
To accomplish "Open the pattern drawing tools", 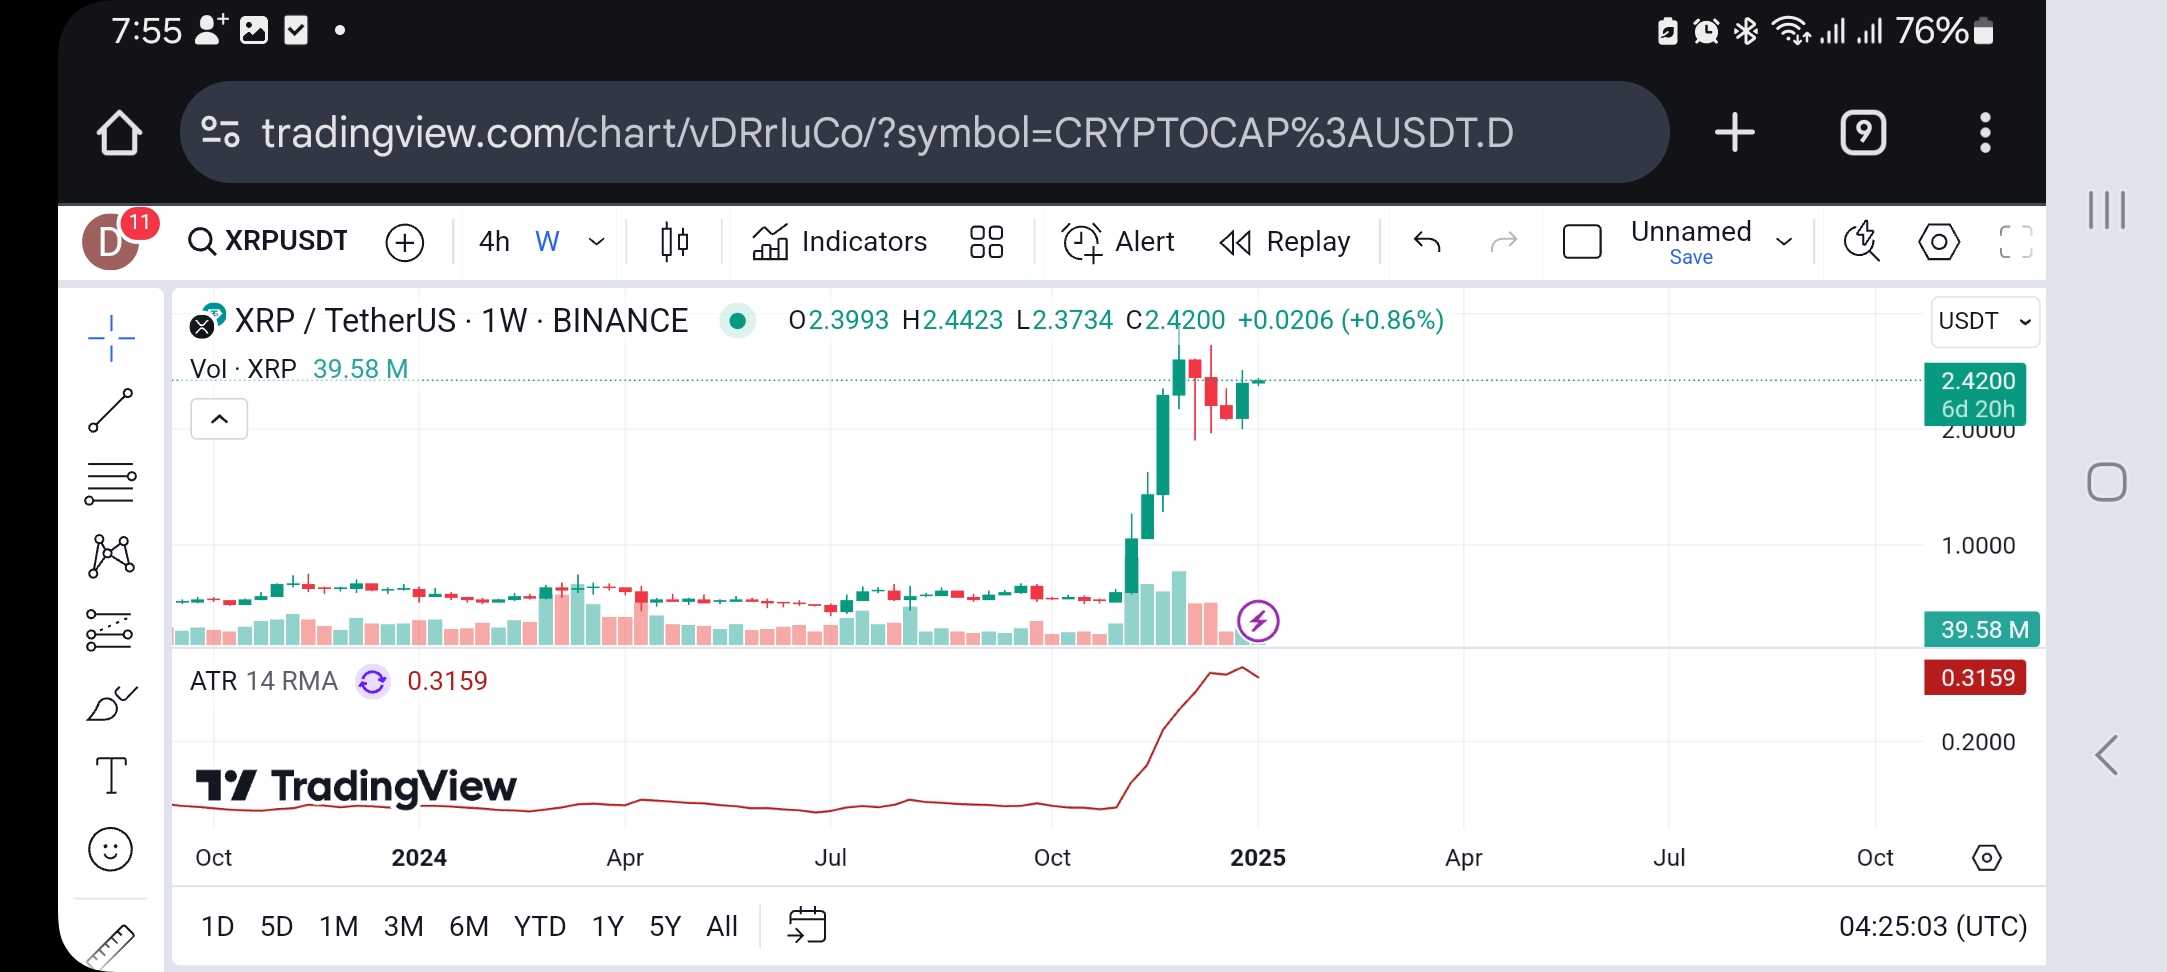I will tap(111, 556).
